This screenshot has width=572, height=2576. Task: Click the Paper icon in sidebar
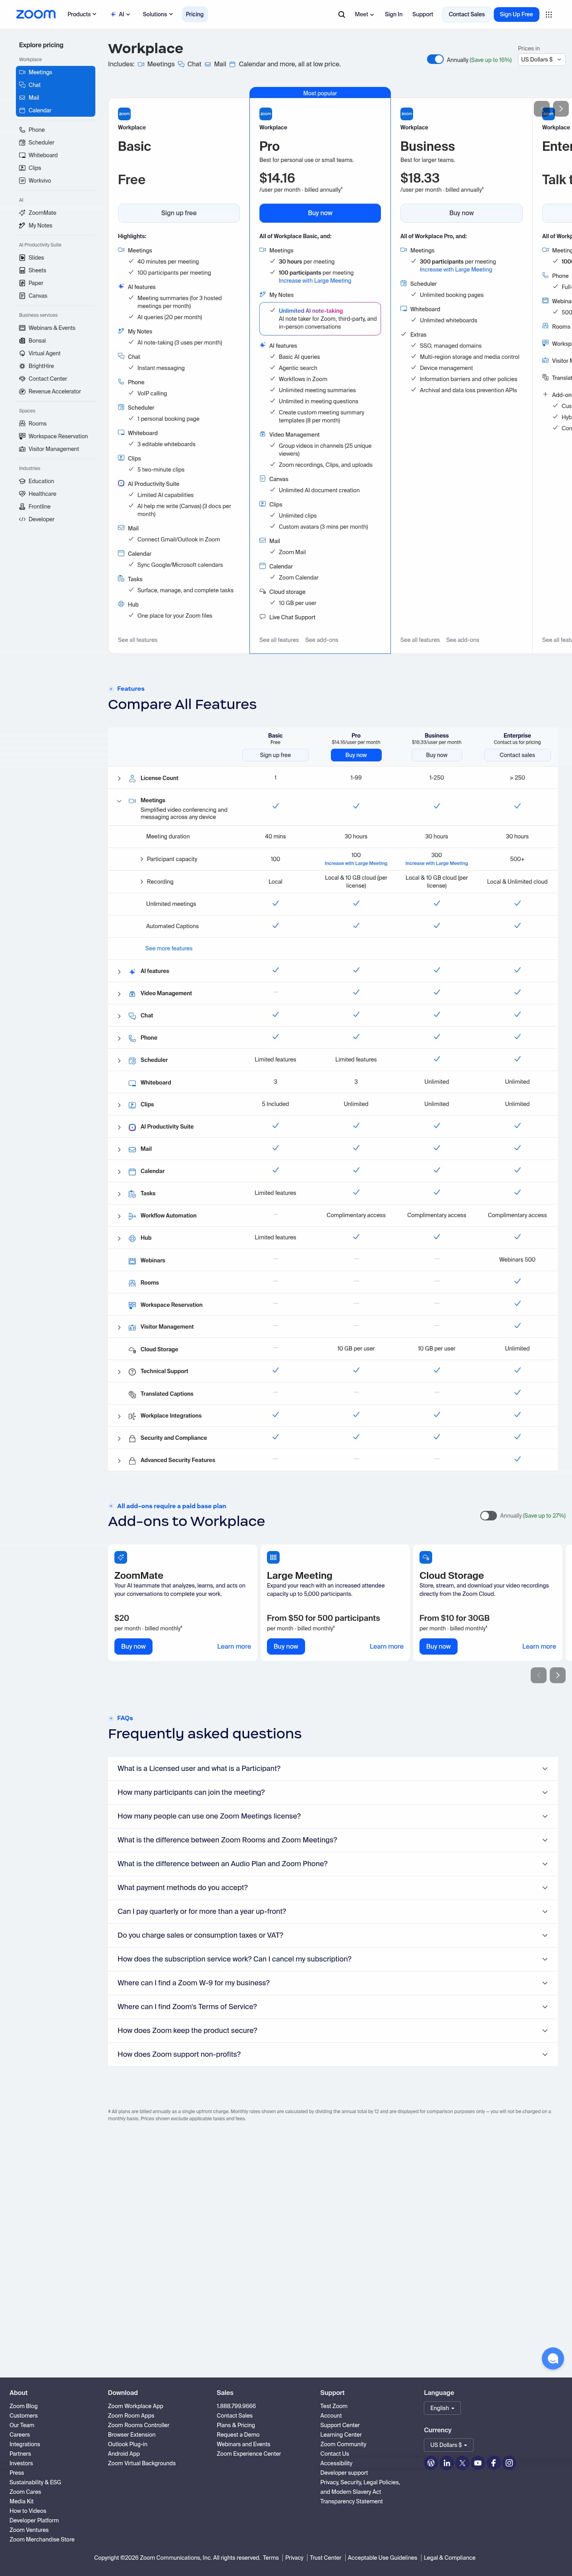coord(22,283)
